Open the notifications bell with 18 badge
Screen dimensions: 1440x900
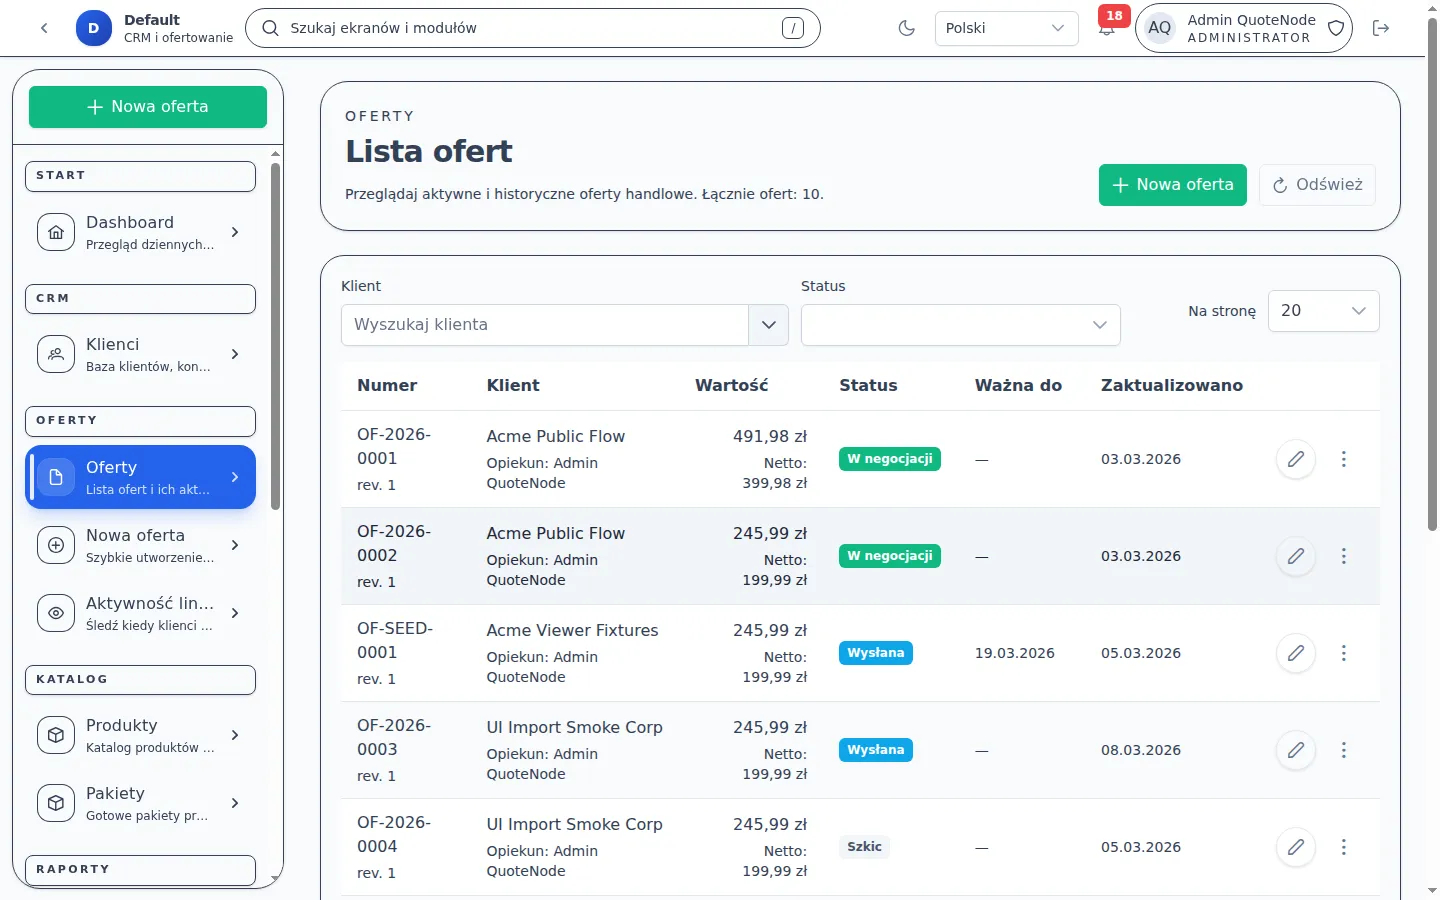[x=1107, y=28]
